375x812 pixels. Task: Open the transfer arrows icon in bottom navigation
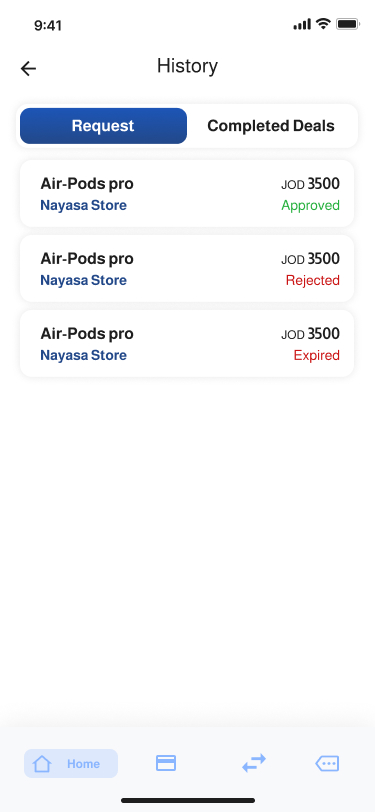pyautogui.click(x=254, y=763)
